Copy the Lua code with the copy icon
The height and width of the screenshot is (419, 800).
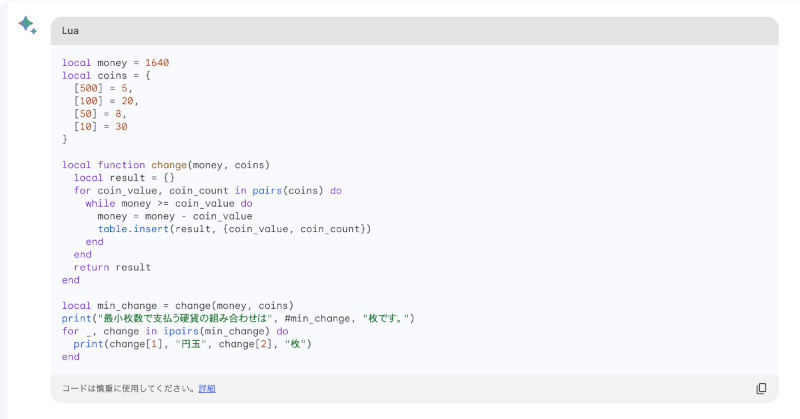click(x=761, y=388)
